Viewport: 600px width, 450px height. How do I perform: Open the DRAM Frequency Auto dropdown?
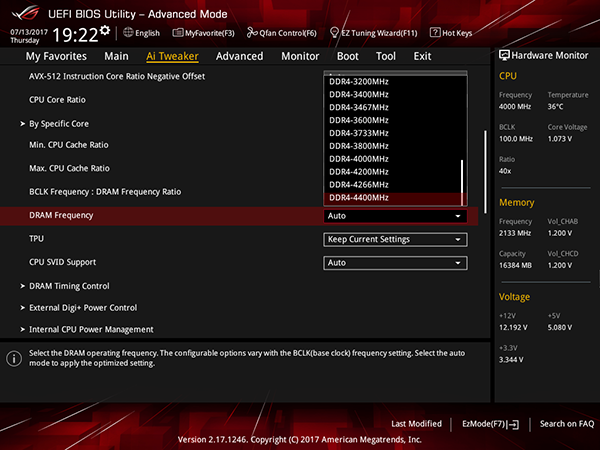point(395,216)
